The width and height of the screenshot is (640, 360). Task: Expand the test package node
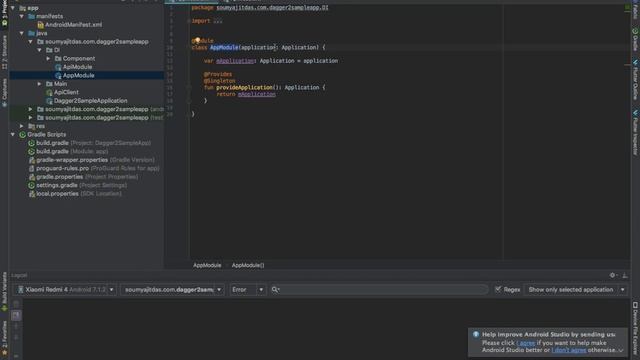[31, 118]
